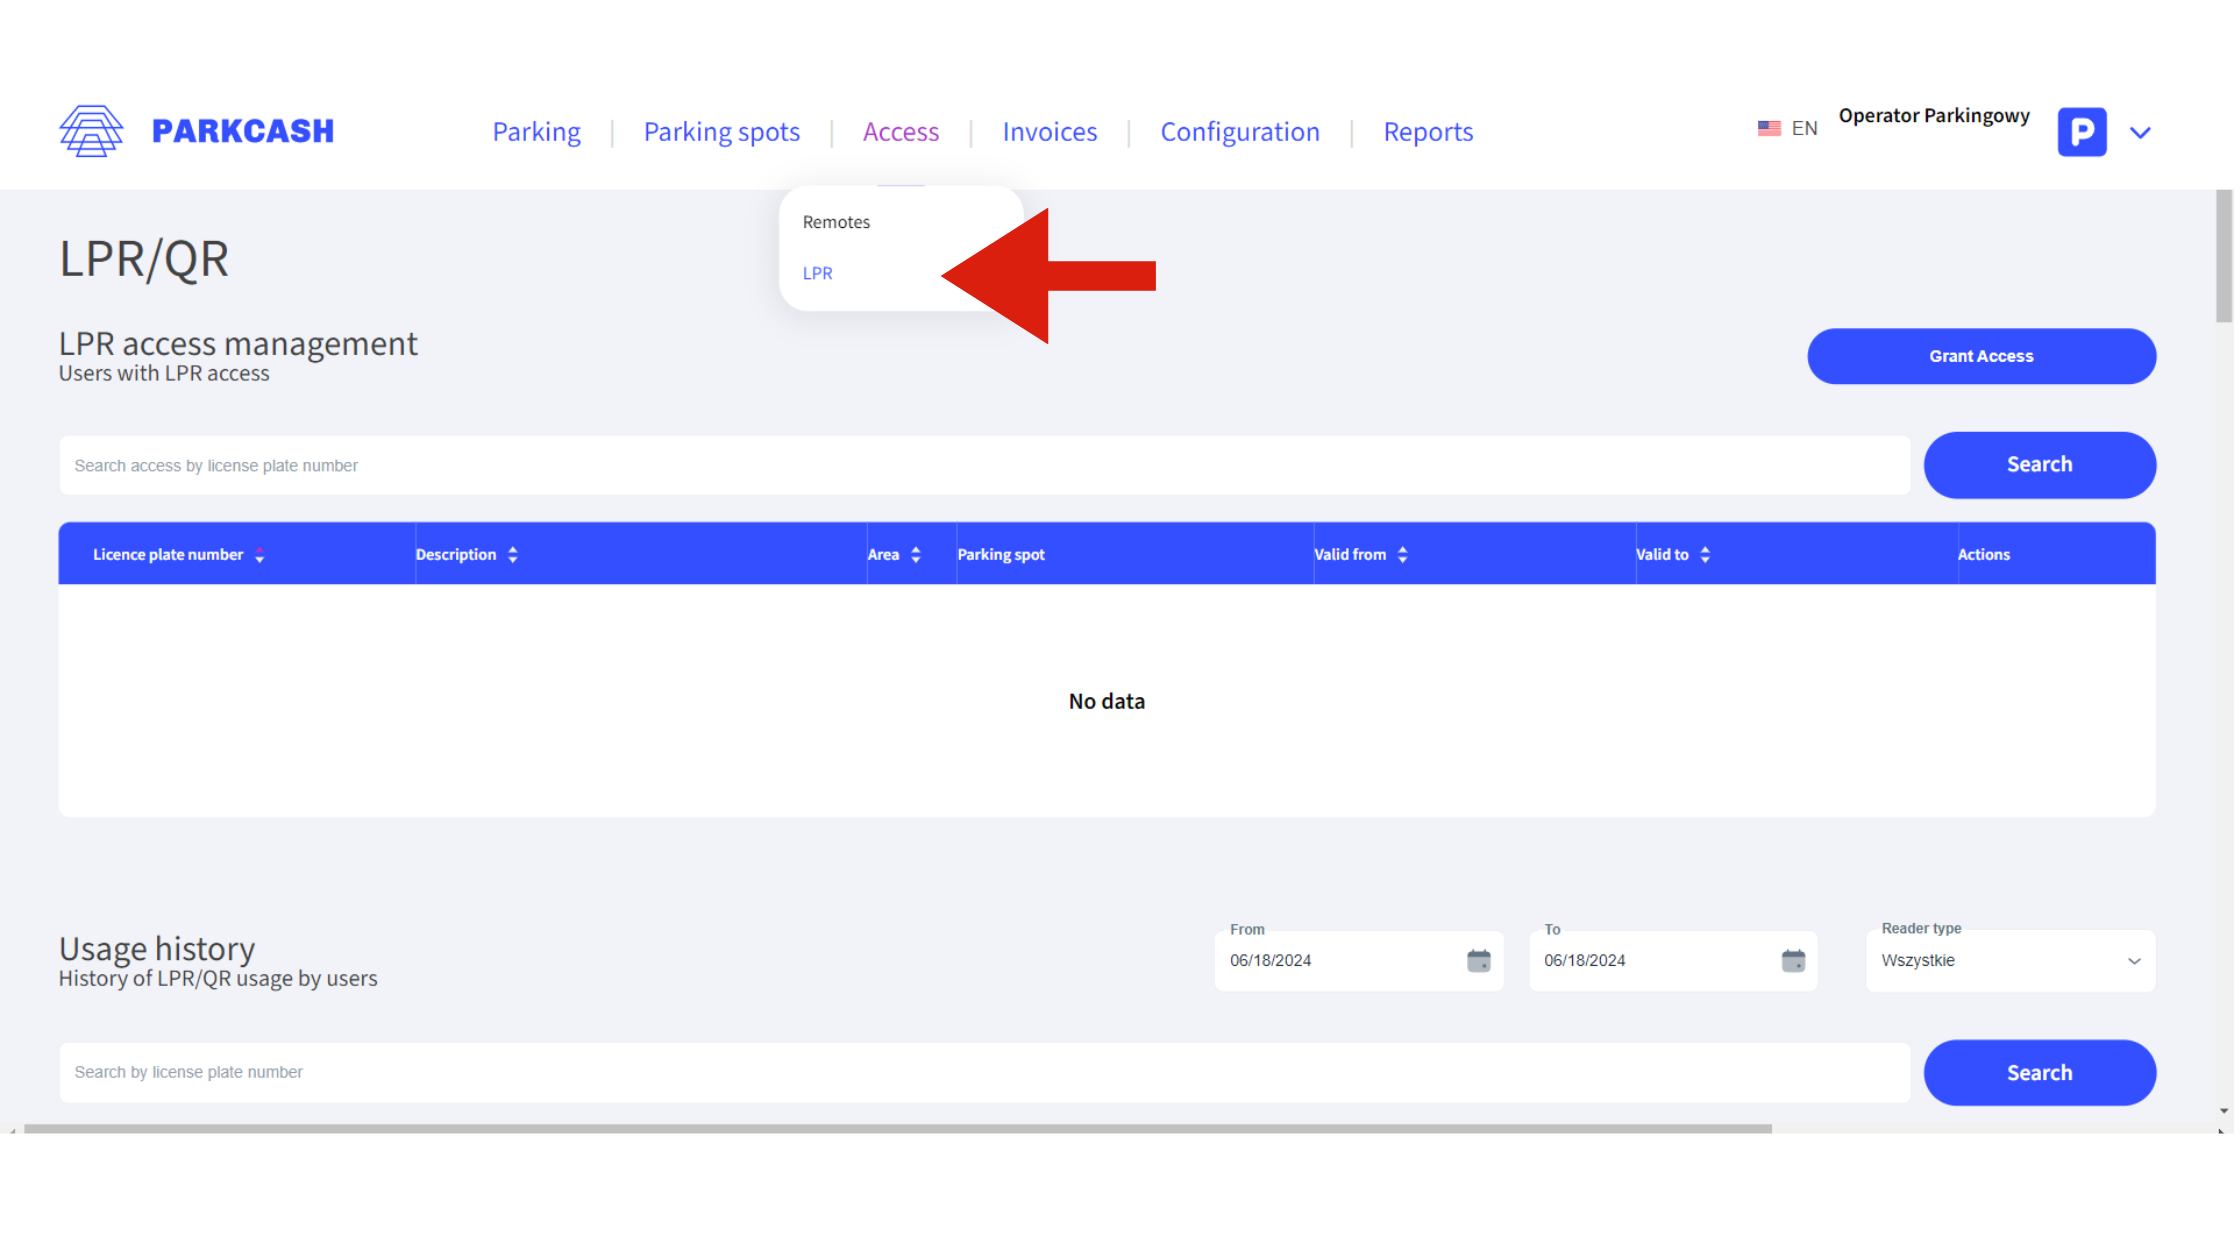Open the Configuration menu tab
The height and width of the screenshot is (1260, 2240).
coord(1240,132)
